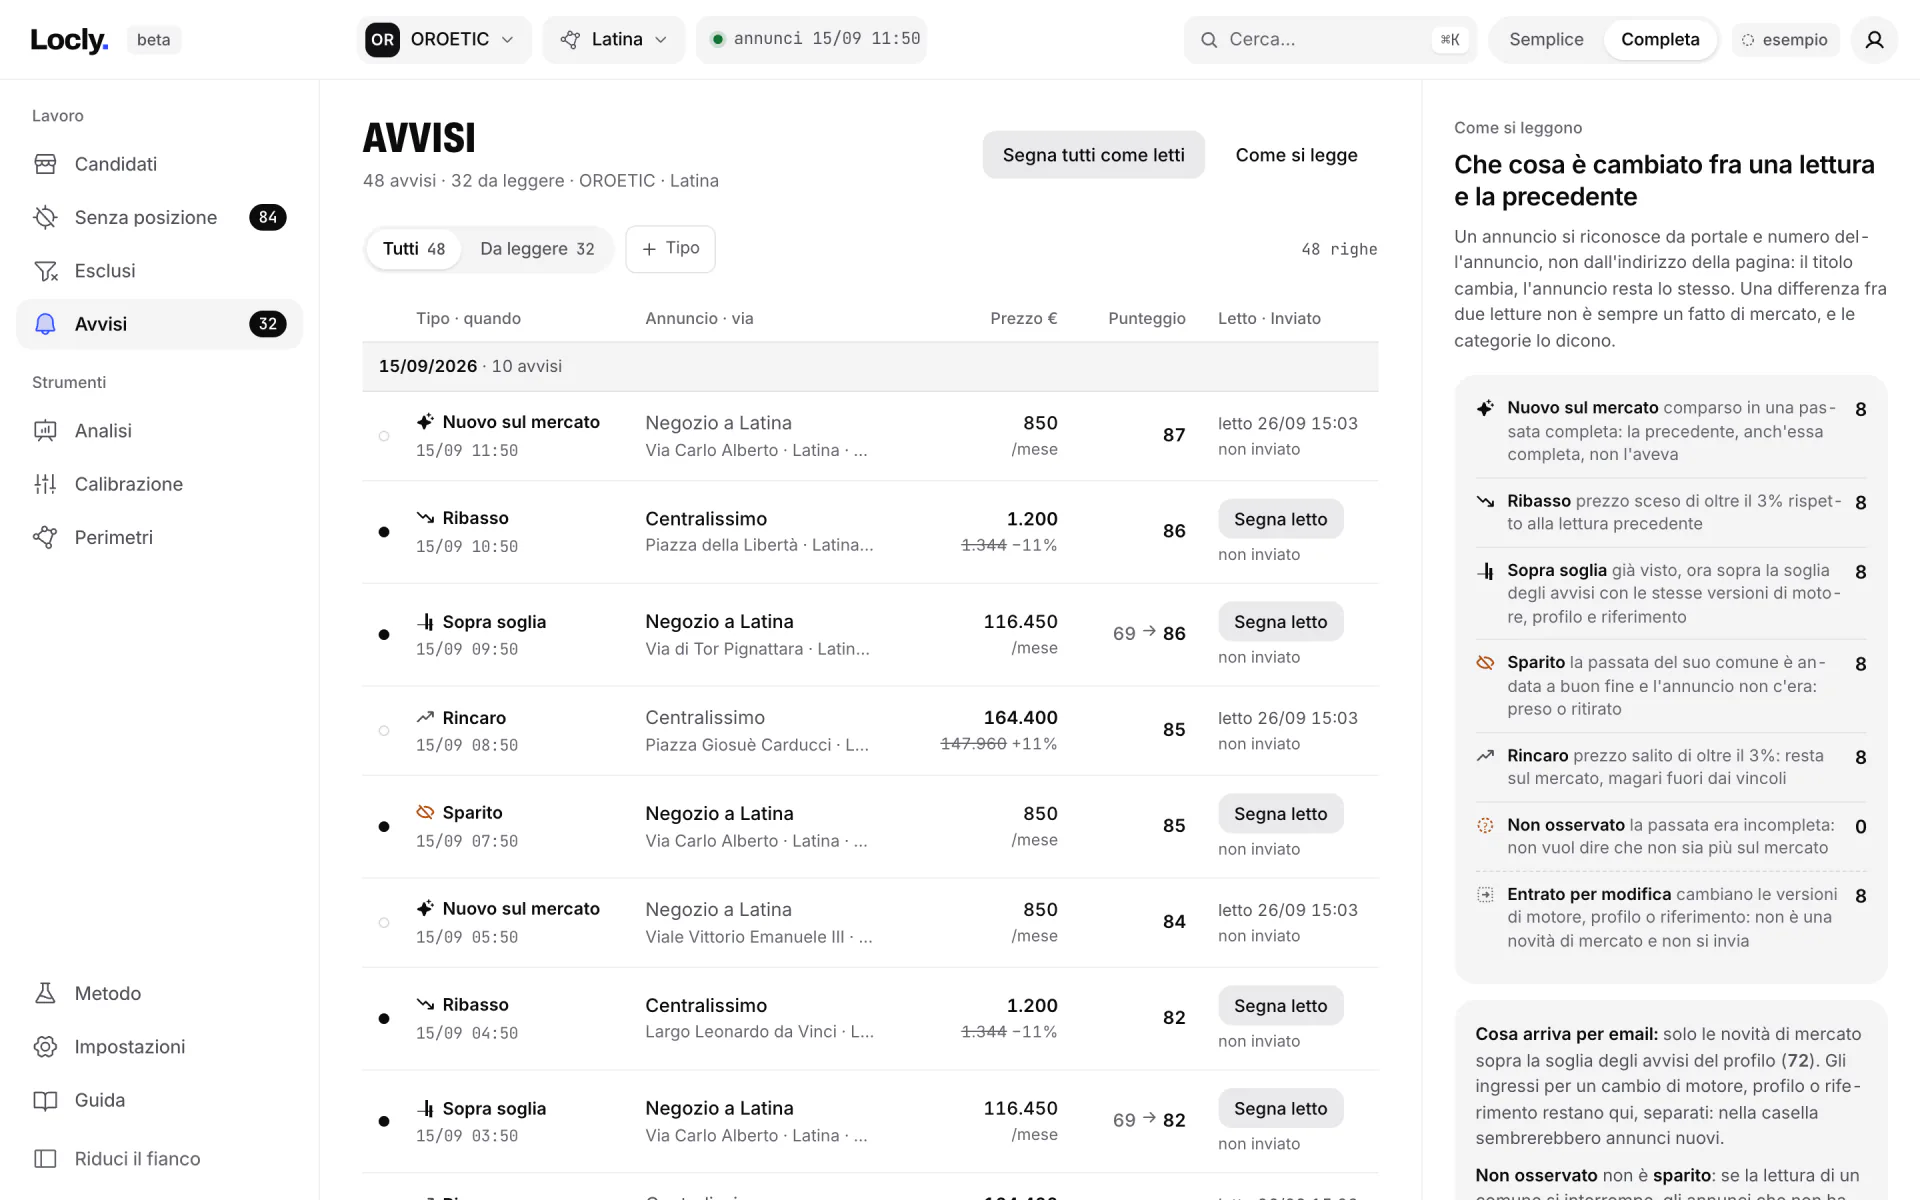This screenshot has height=1200, width=1920.
Task: Click Nuovo sul mercato legend entry
Action: tap(1671, 431)
